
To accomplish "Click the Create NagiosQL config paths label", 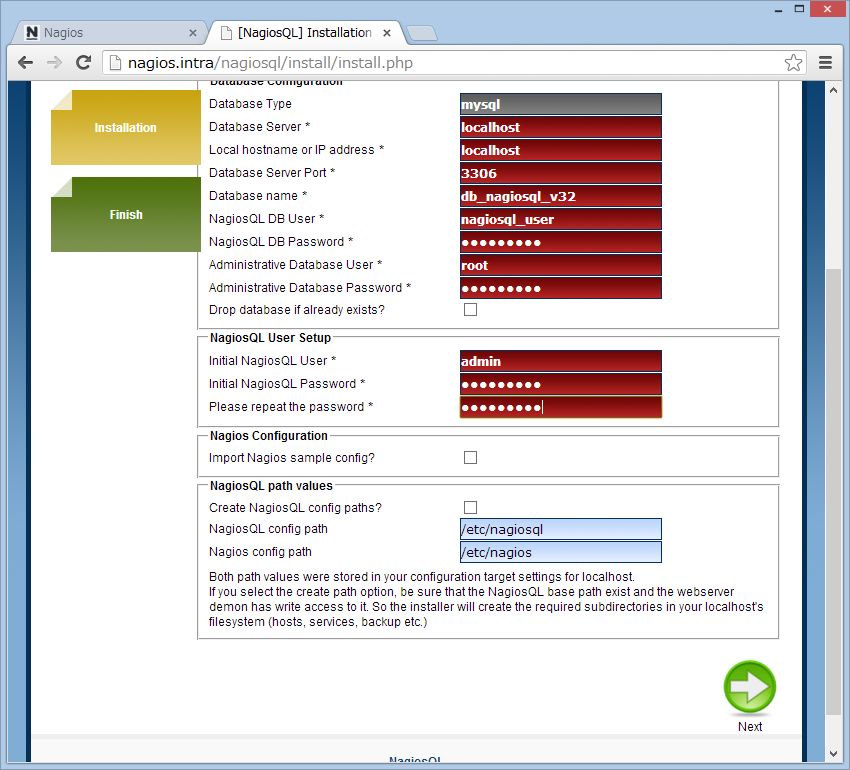I will tap(295, 508).
